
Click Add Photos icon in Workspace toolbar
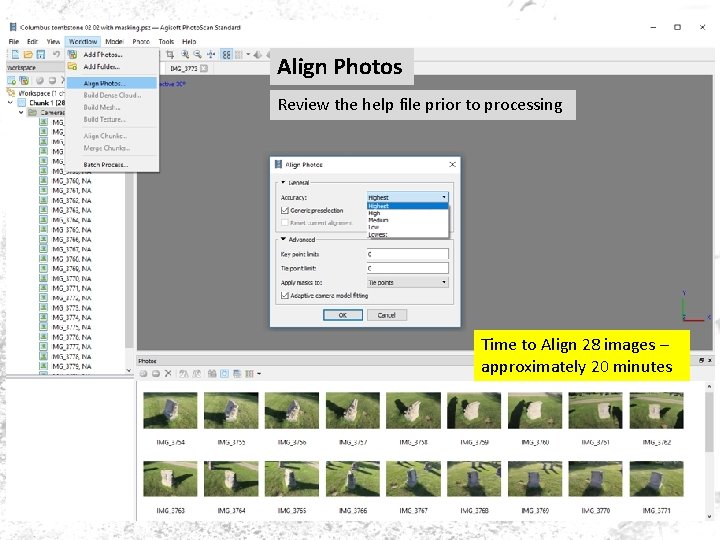[24, 80]
